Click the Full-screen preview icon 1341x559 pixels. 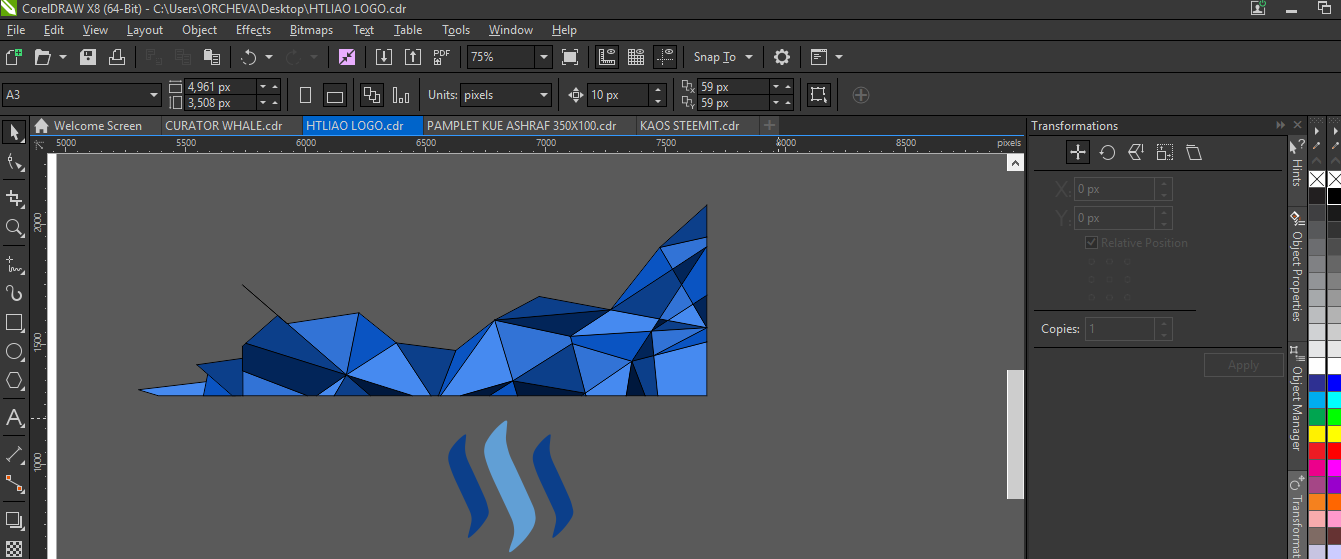coord(570,57)
